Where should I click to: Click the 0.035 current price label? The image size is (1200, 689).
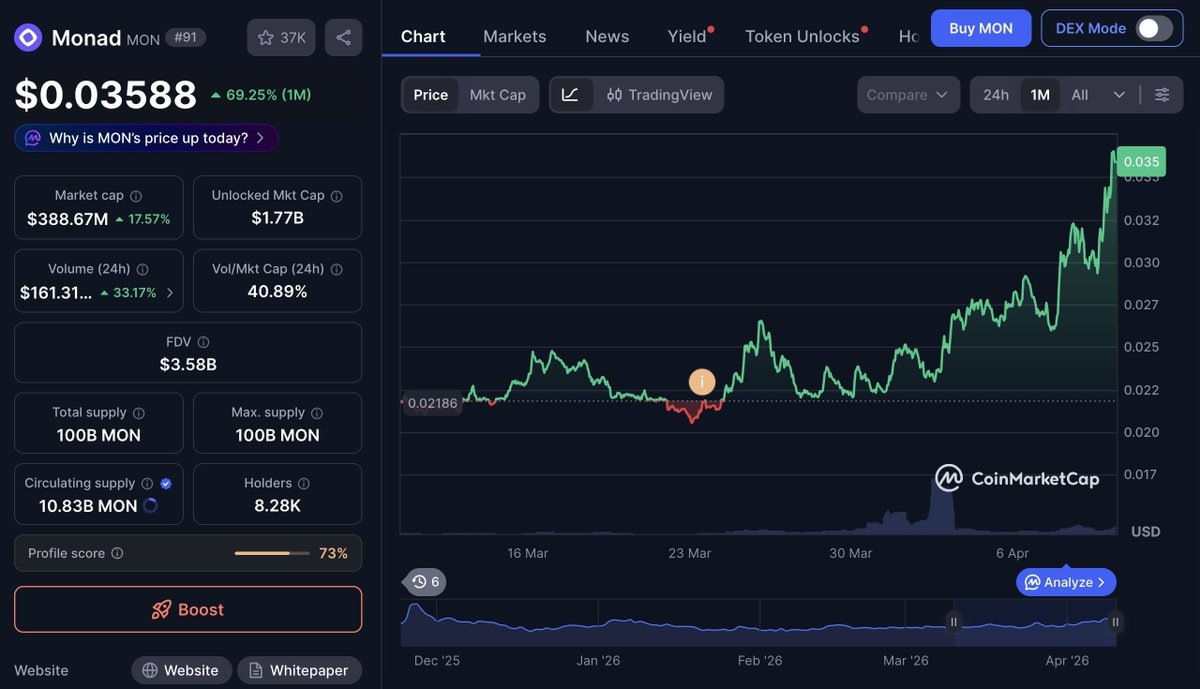coord(1141,162)
